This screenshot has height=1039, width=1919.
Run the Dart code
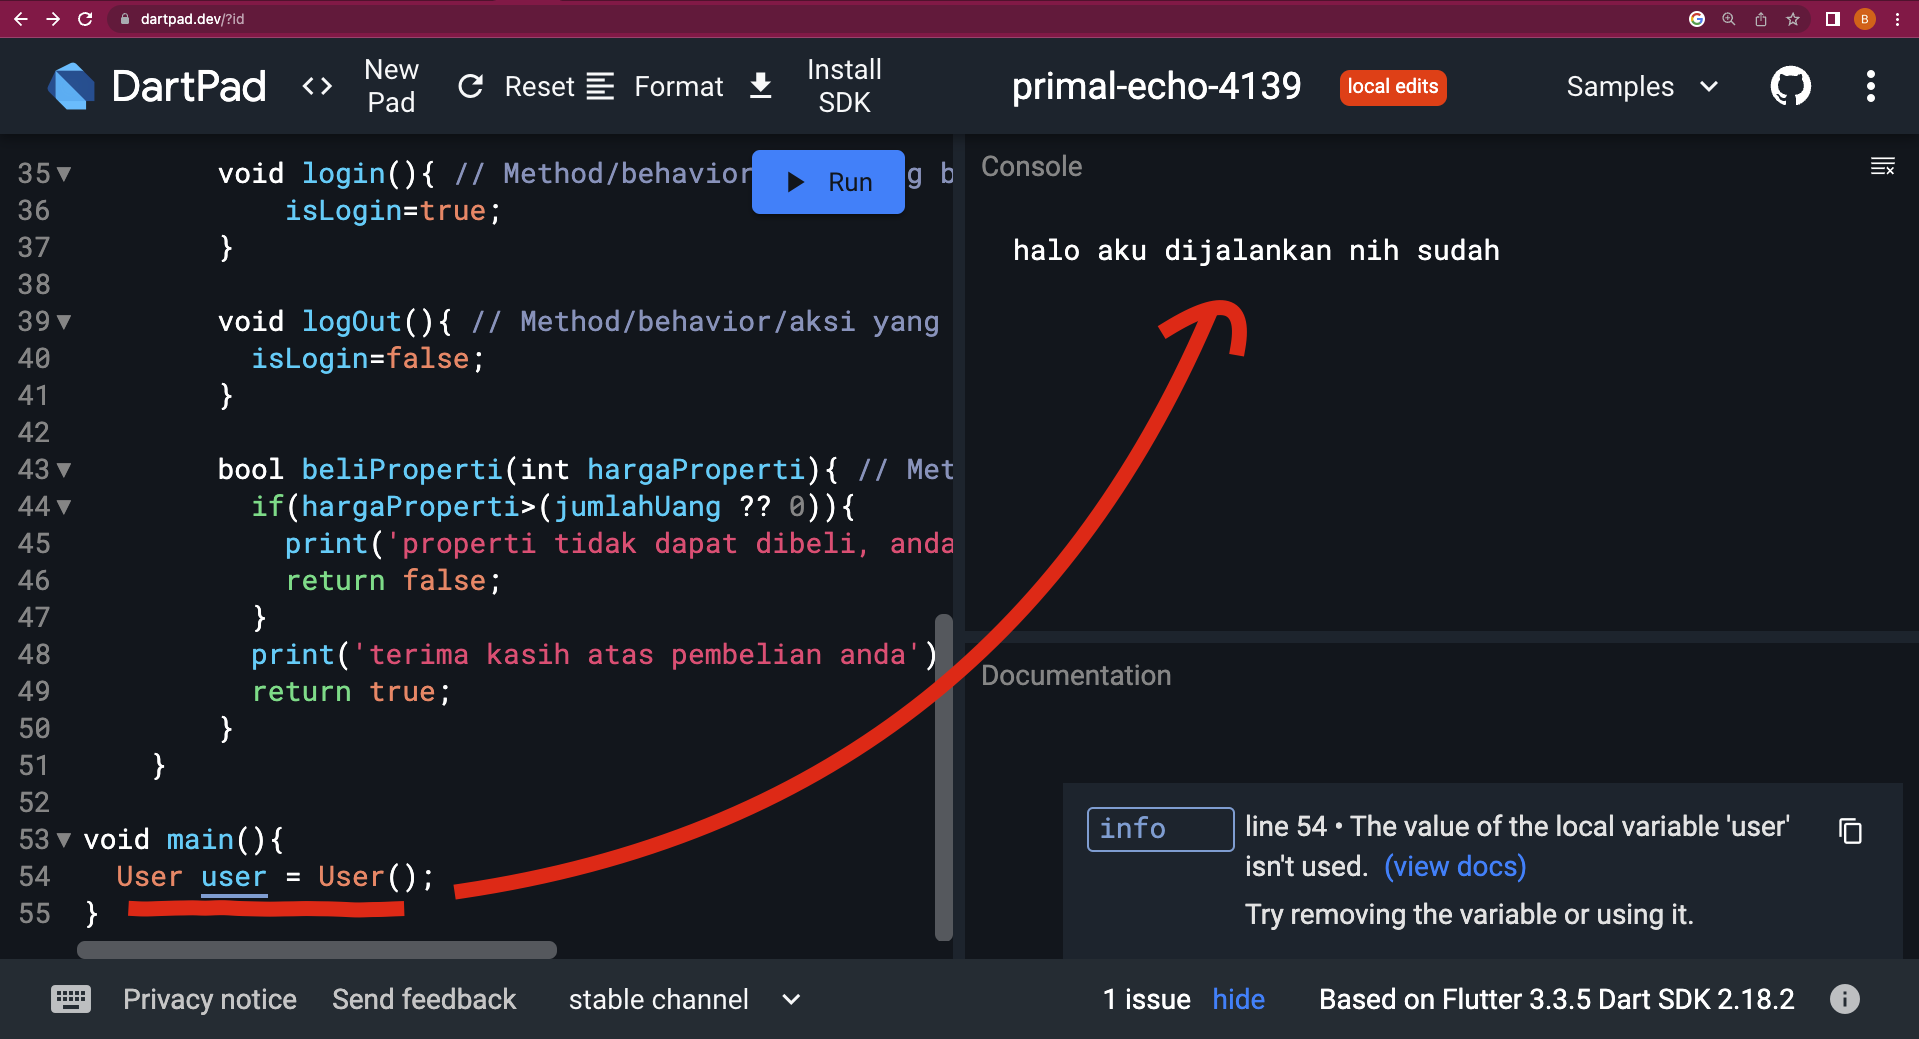pyautogui.click(x=828, y=182)
